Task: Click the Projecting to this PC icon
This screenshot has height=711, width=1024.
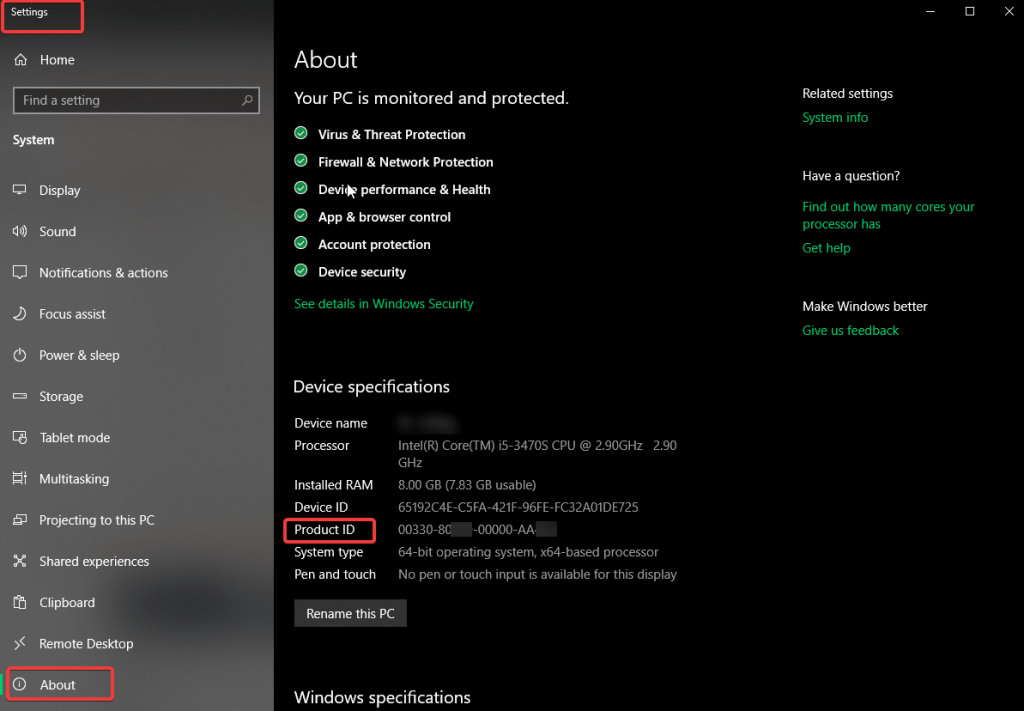Action: [20, 520]
